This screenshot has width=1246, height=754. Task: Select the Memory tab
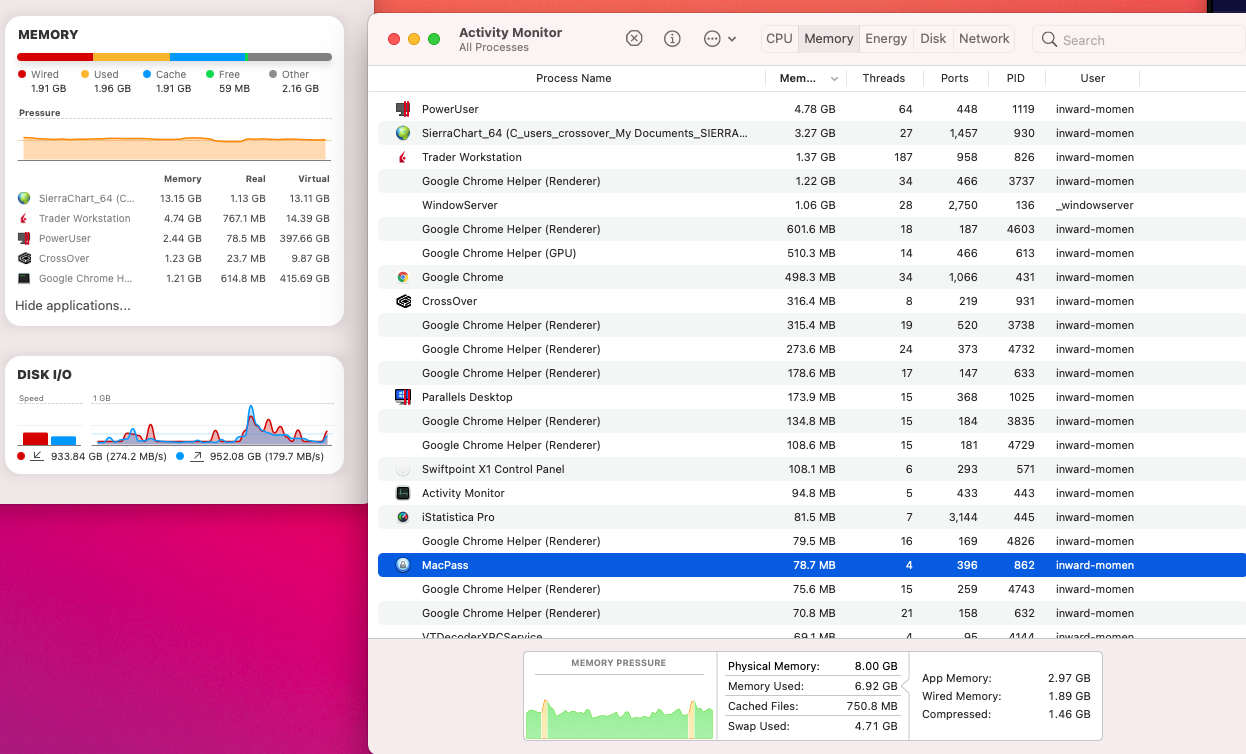[x=828, y=39]
